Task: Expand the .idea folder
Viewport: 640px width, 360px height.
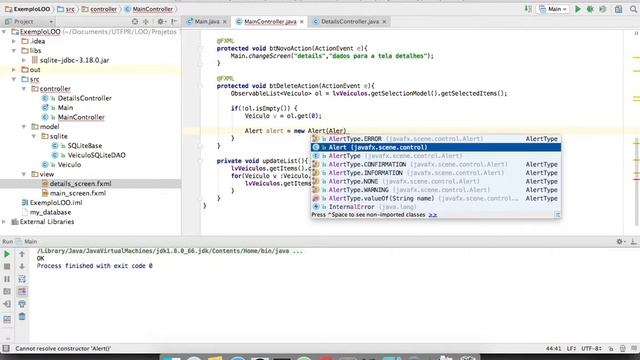Action: point(14,41)
